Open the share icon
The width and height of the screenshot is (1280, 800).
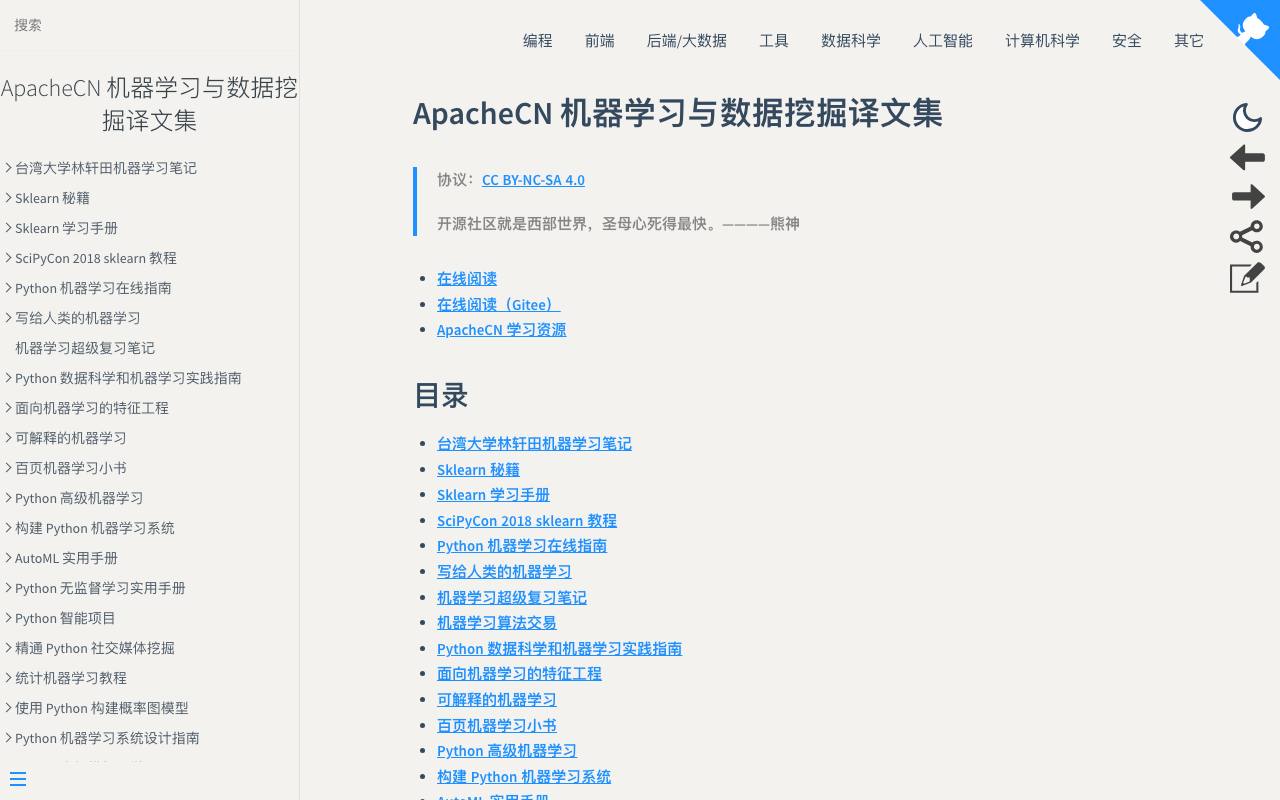[x=1247, y=237]
